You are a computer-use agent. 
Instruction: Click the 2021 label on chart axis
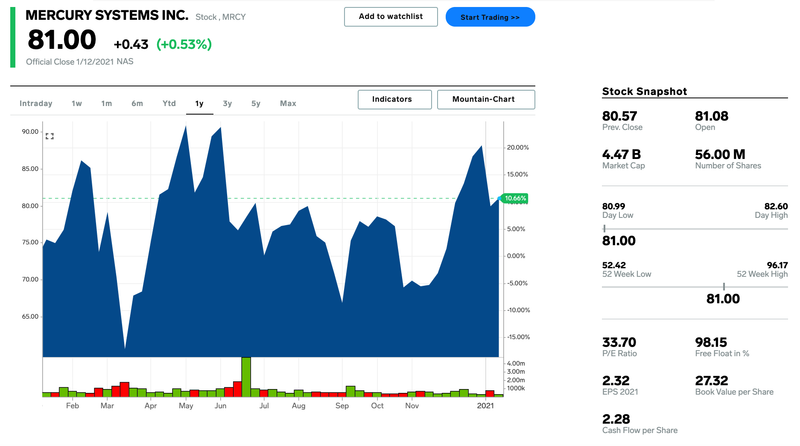pos(485,406)
